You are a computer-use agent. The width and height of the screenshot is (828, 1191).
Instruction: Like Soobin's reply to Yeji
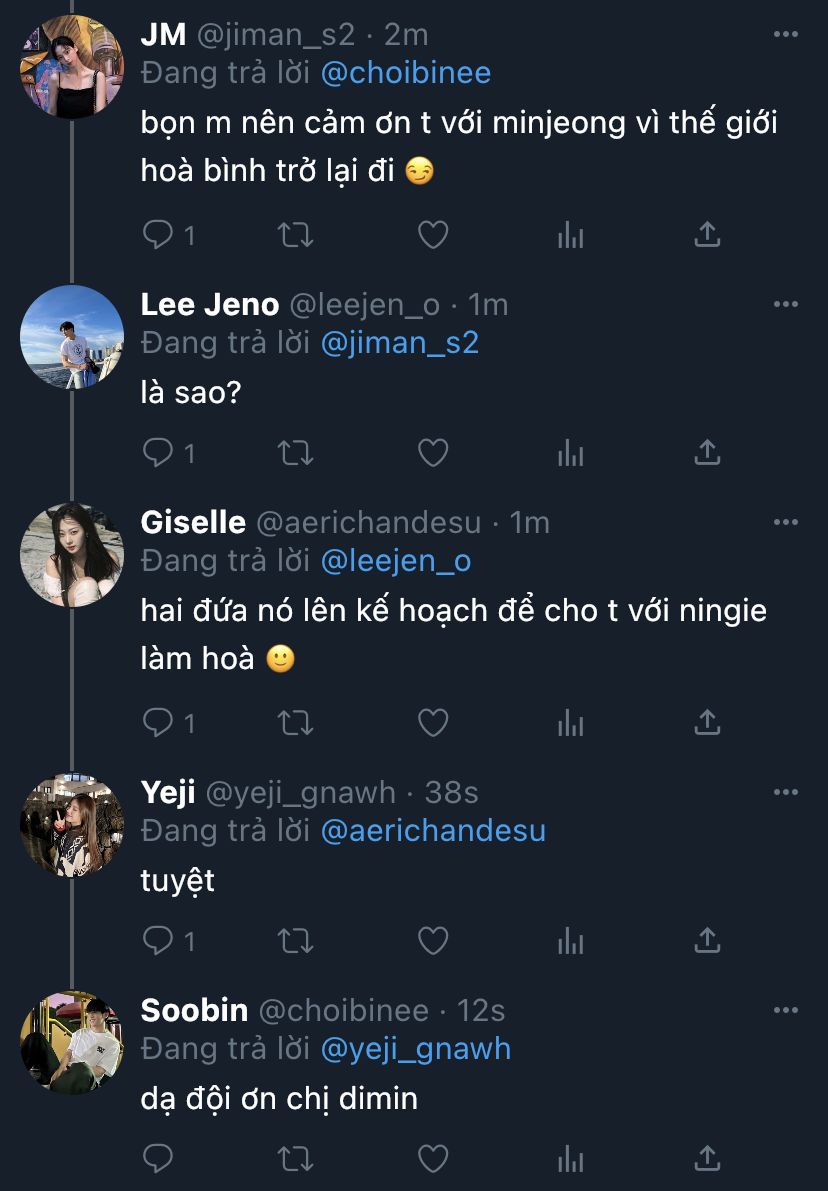pyautogui.click(x=432, y=1159)
